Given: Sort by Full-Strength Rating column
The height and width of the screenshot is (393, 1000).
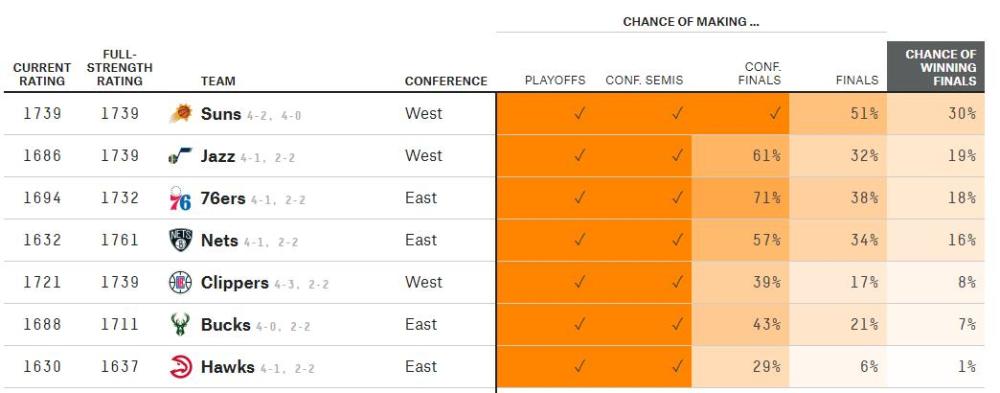Looking at the screenshot, I should click(x=120, y=68).
